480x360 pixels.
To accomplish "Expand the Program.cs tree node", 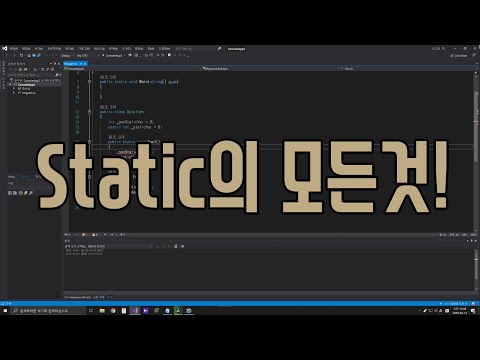I will pos(14,93).
